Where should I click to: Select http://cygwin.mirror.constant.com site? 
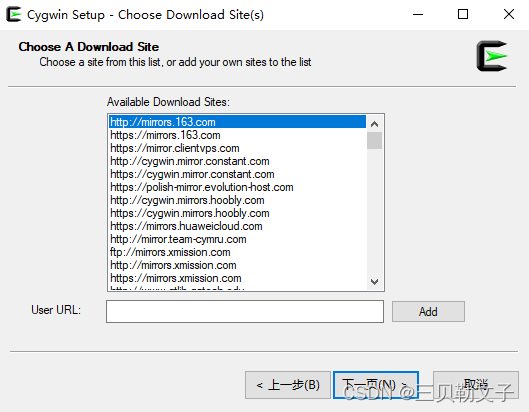point(238,161)
